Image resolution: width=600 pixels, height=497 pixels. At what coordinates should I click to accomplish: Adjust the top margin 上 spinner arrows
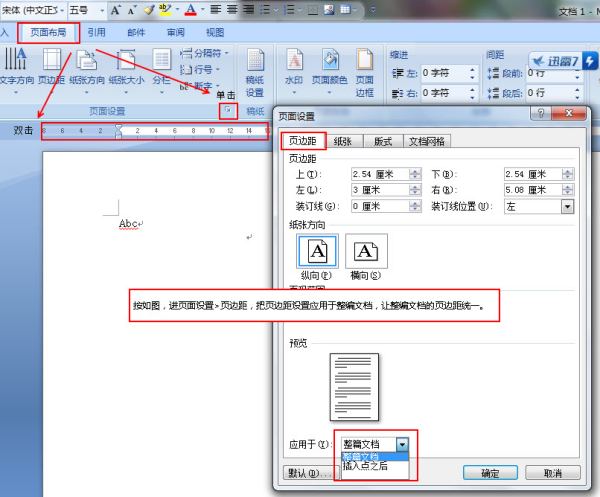coord(415,174)
